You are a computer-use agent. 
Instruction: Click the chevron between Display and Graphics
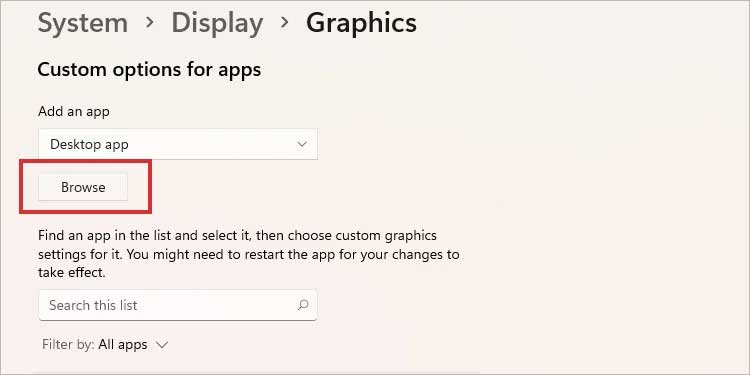285,22
